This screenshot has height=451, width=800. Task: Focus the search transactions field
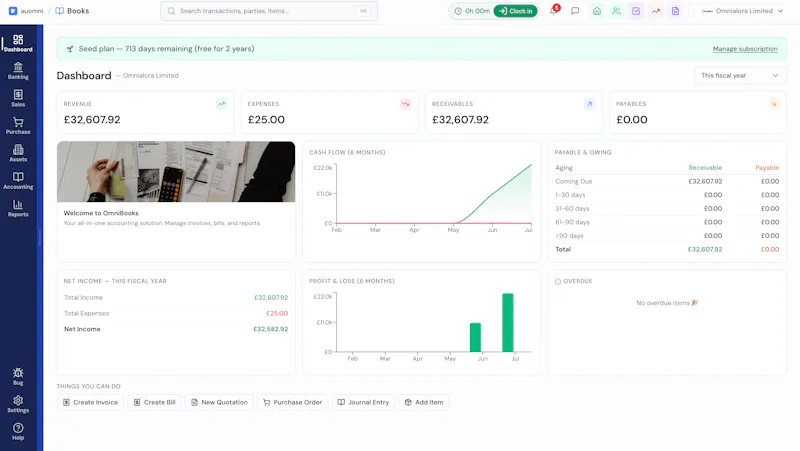pos(269,11)
